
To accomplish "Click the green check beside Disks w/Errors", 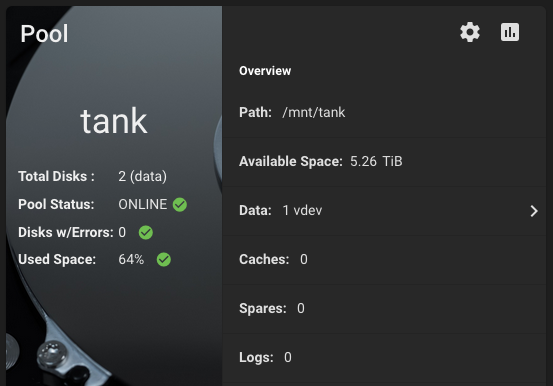I will click(x=146, y=233).
